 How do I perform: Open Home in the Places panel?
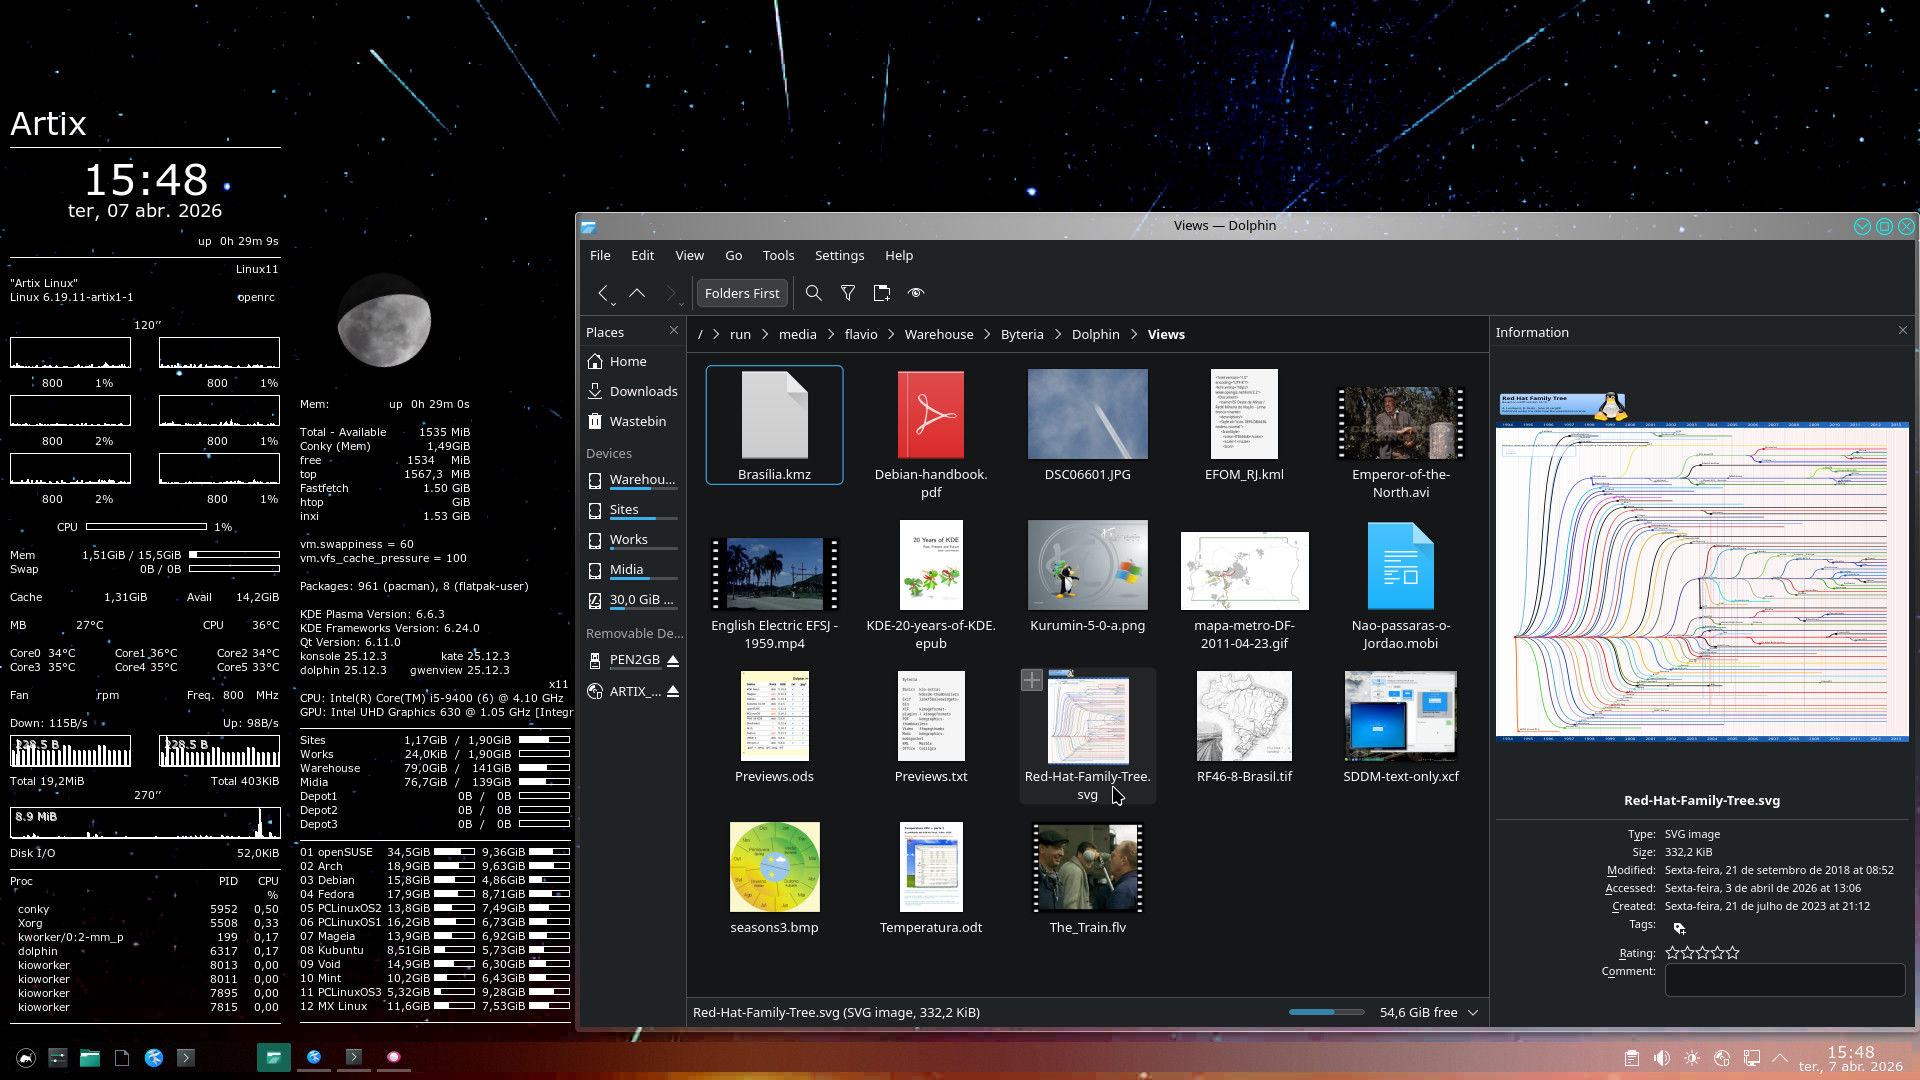click(632, 361)
